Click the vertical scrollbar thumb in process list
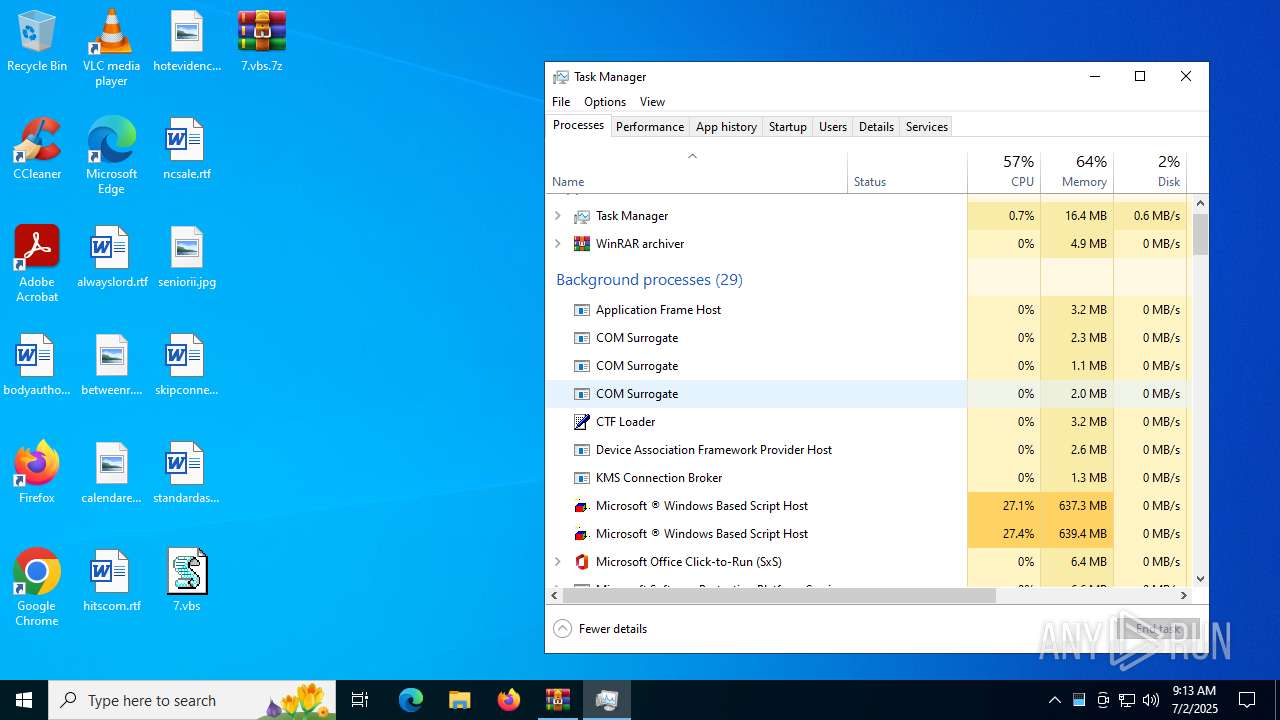The image size is (1280, 720). pos(1200,235)
